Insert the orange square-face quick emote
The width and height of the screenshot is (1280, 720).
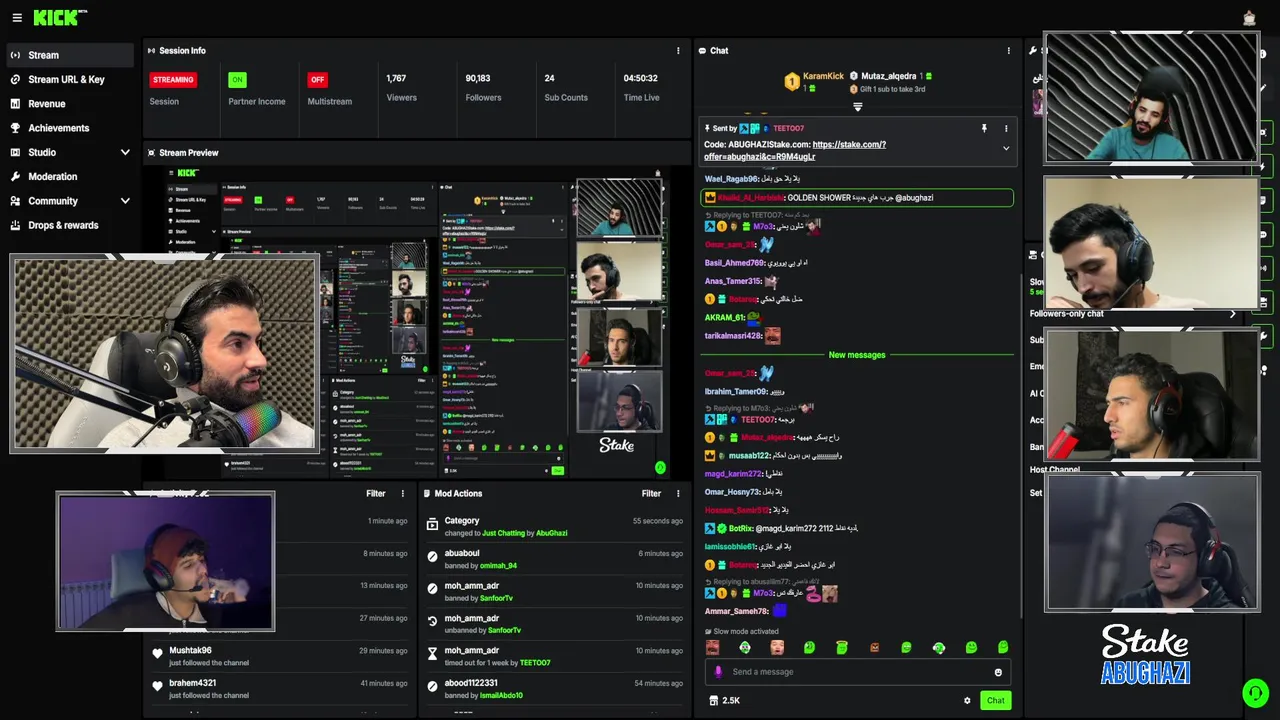[x=875, y=648]
